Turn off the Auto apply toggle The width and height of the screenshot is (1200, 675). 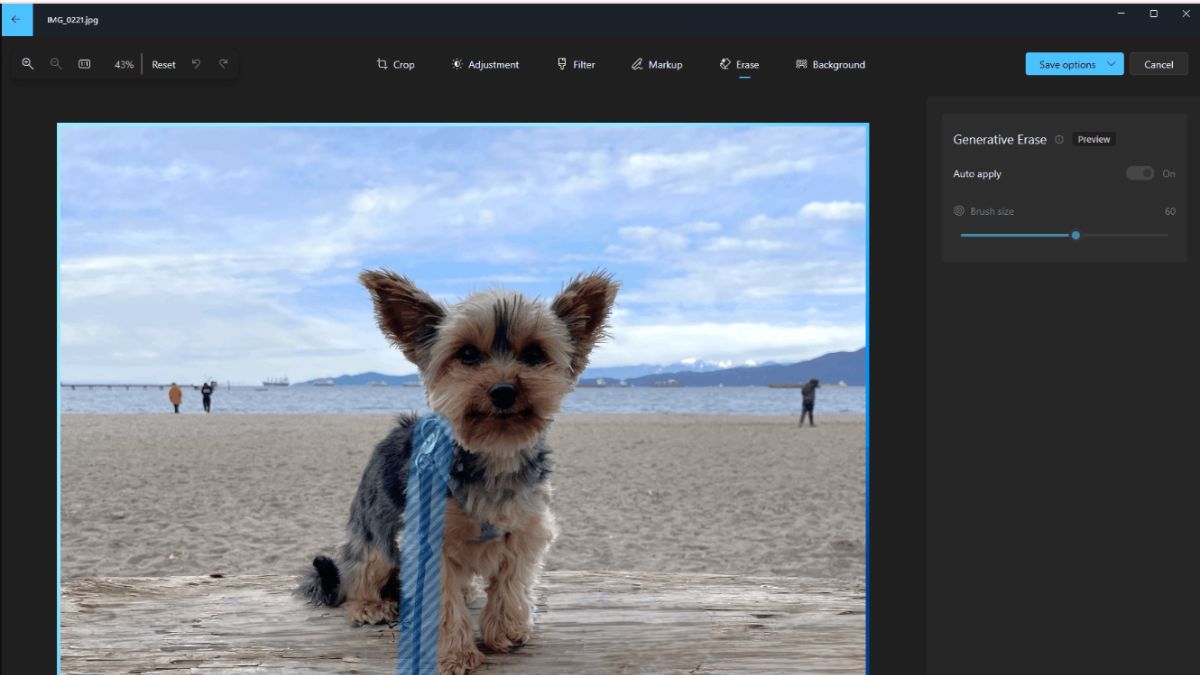coord(1139,173)
